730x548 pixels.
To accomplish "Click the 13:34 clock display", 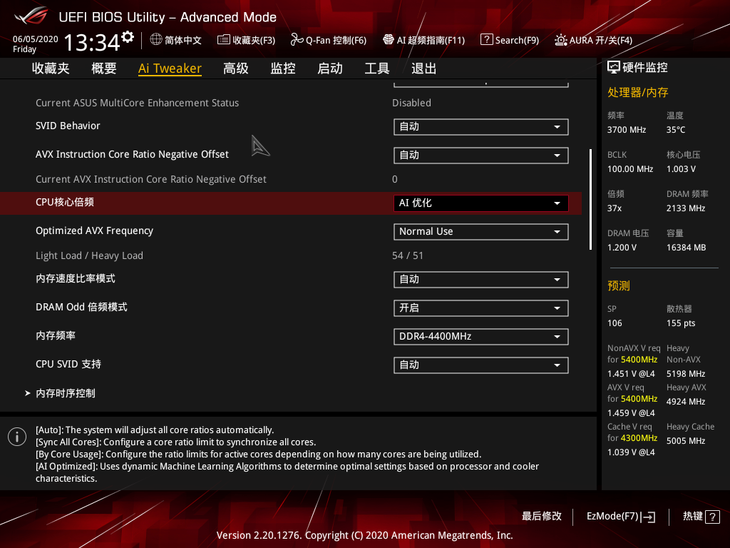I will [92, 42].
